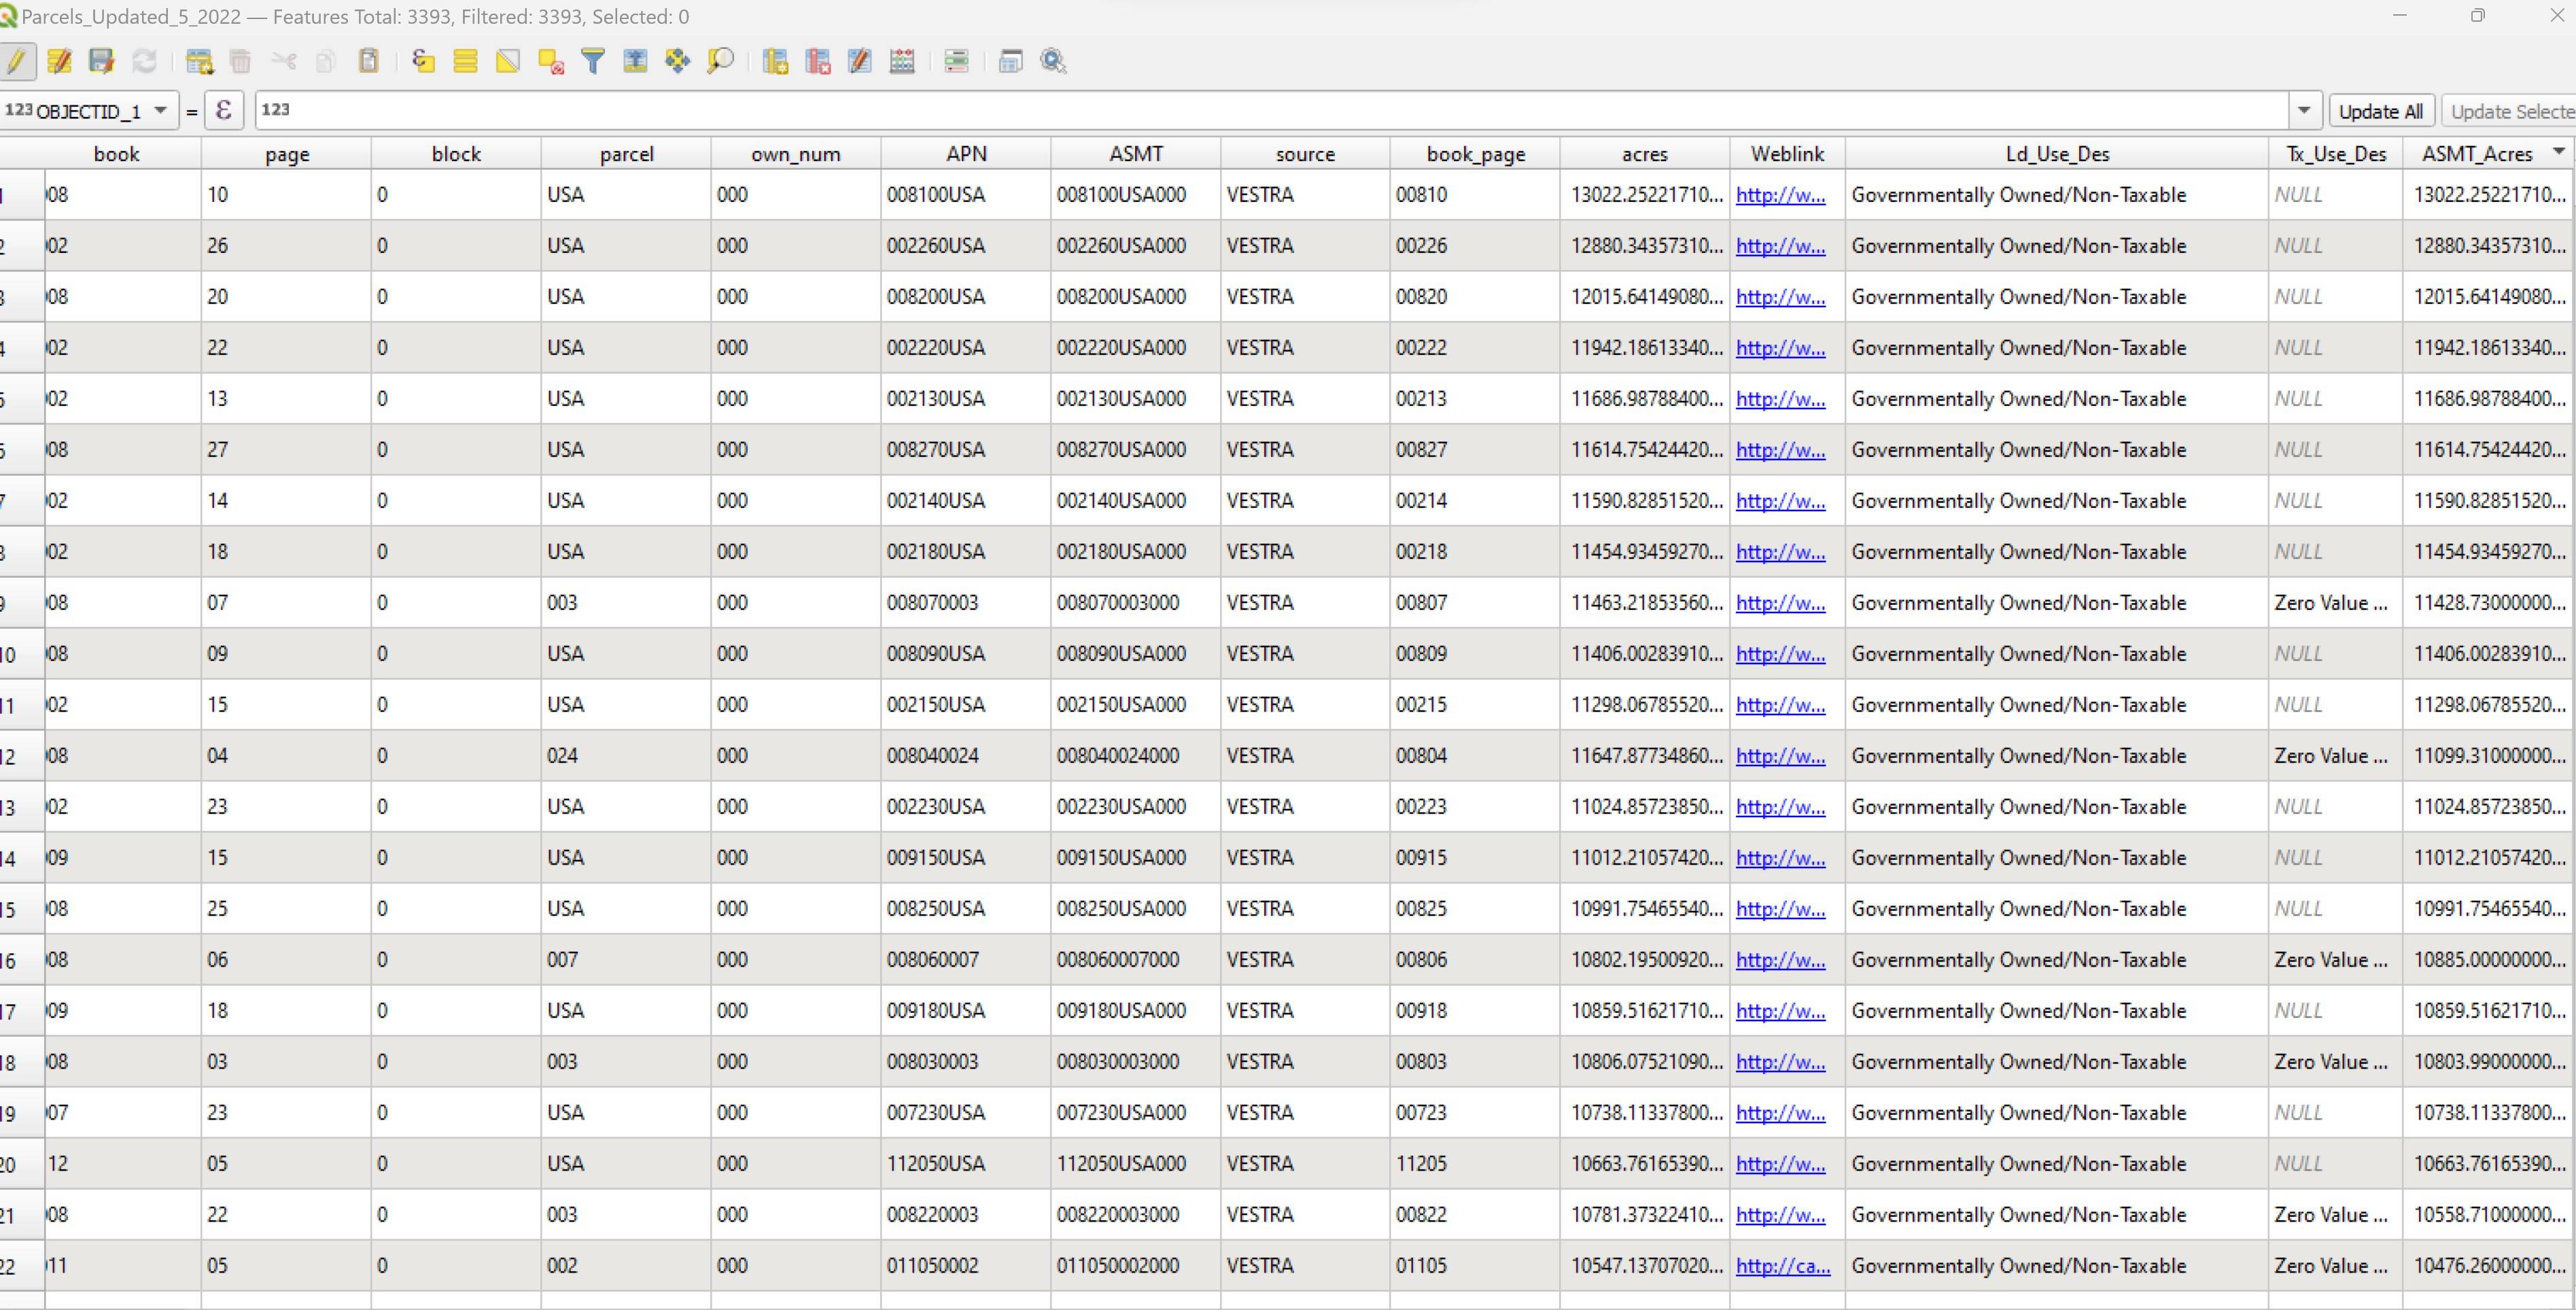Click source cell VESTRA for APN 002130USA
The height and width of the screenshot is (1310, 2576).
(1305, 399)
